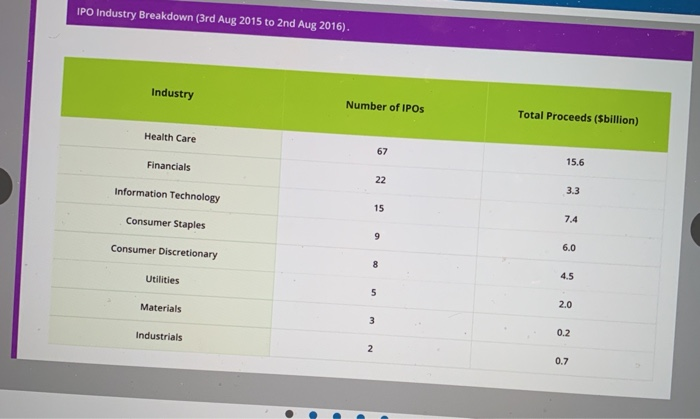Viewport: 700px width, 419px height.
Task: Click the proceeds value '6.0'
Action: [x=569, y=248]
